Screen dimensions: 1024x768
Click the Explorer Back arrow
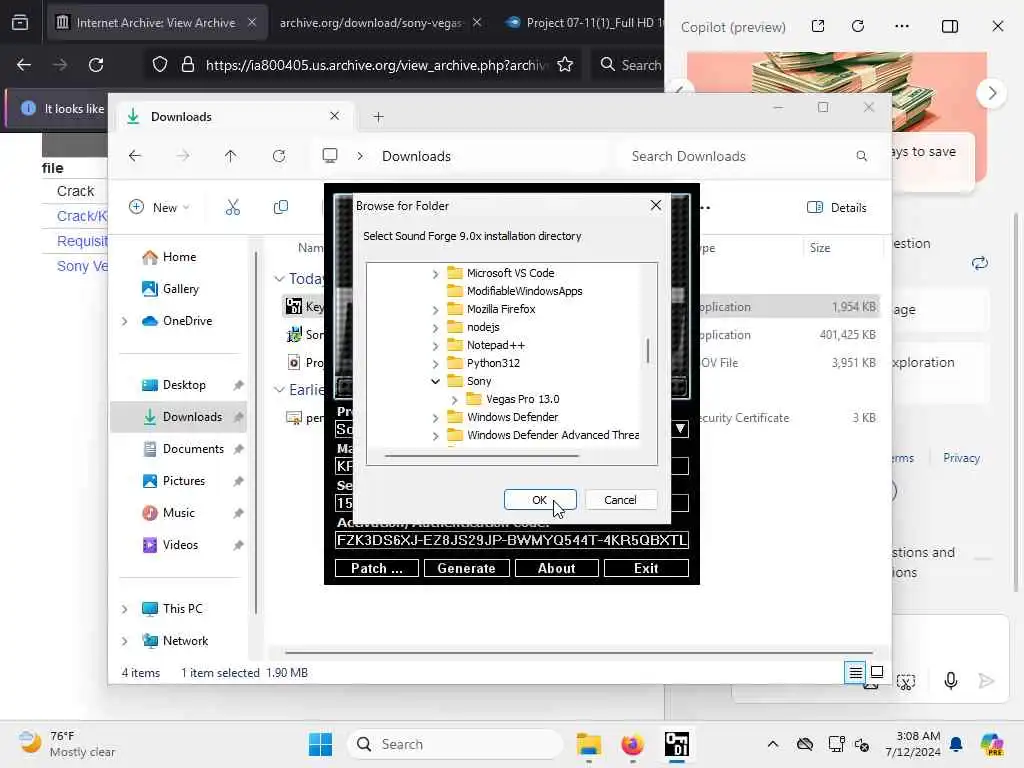(x=135, y=156)
